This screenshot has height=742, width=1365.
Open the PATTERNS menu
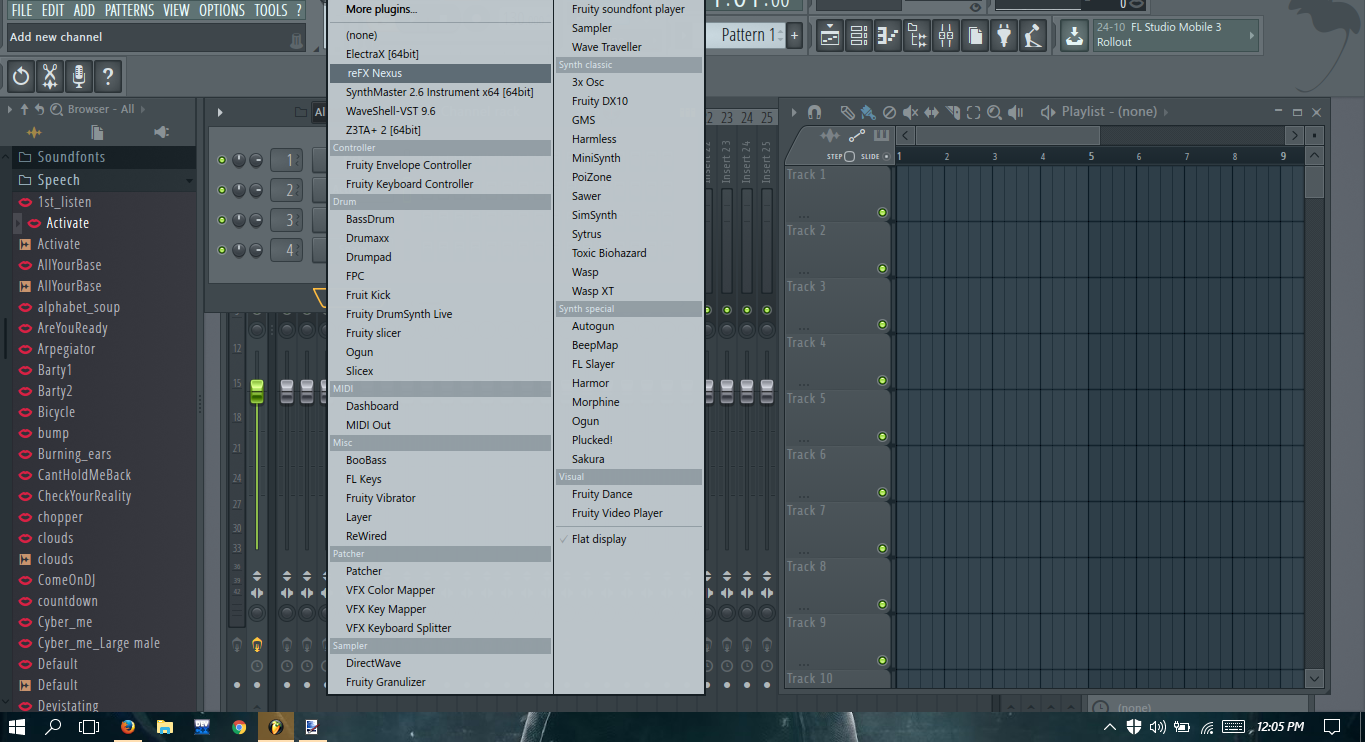[x=129, y=10]
